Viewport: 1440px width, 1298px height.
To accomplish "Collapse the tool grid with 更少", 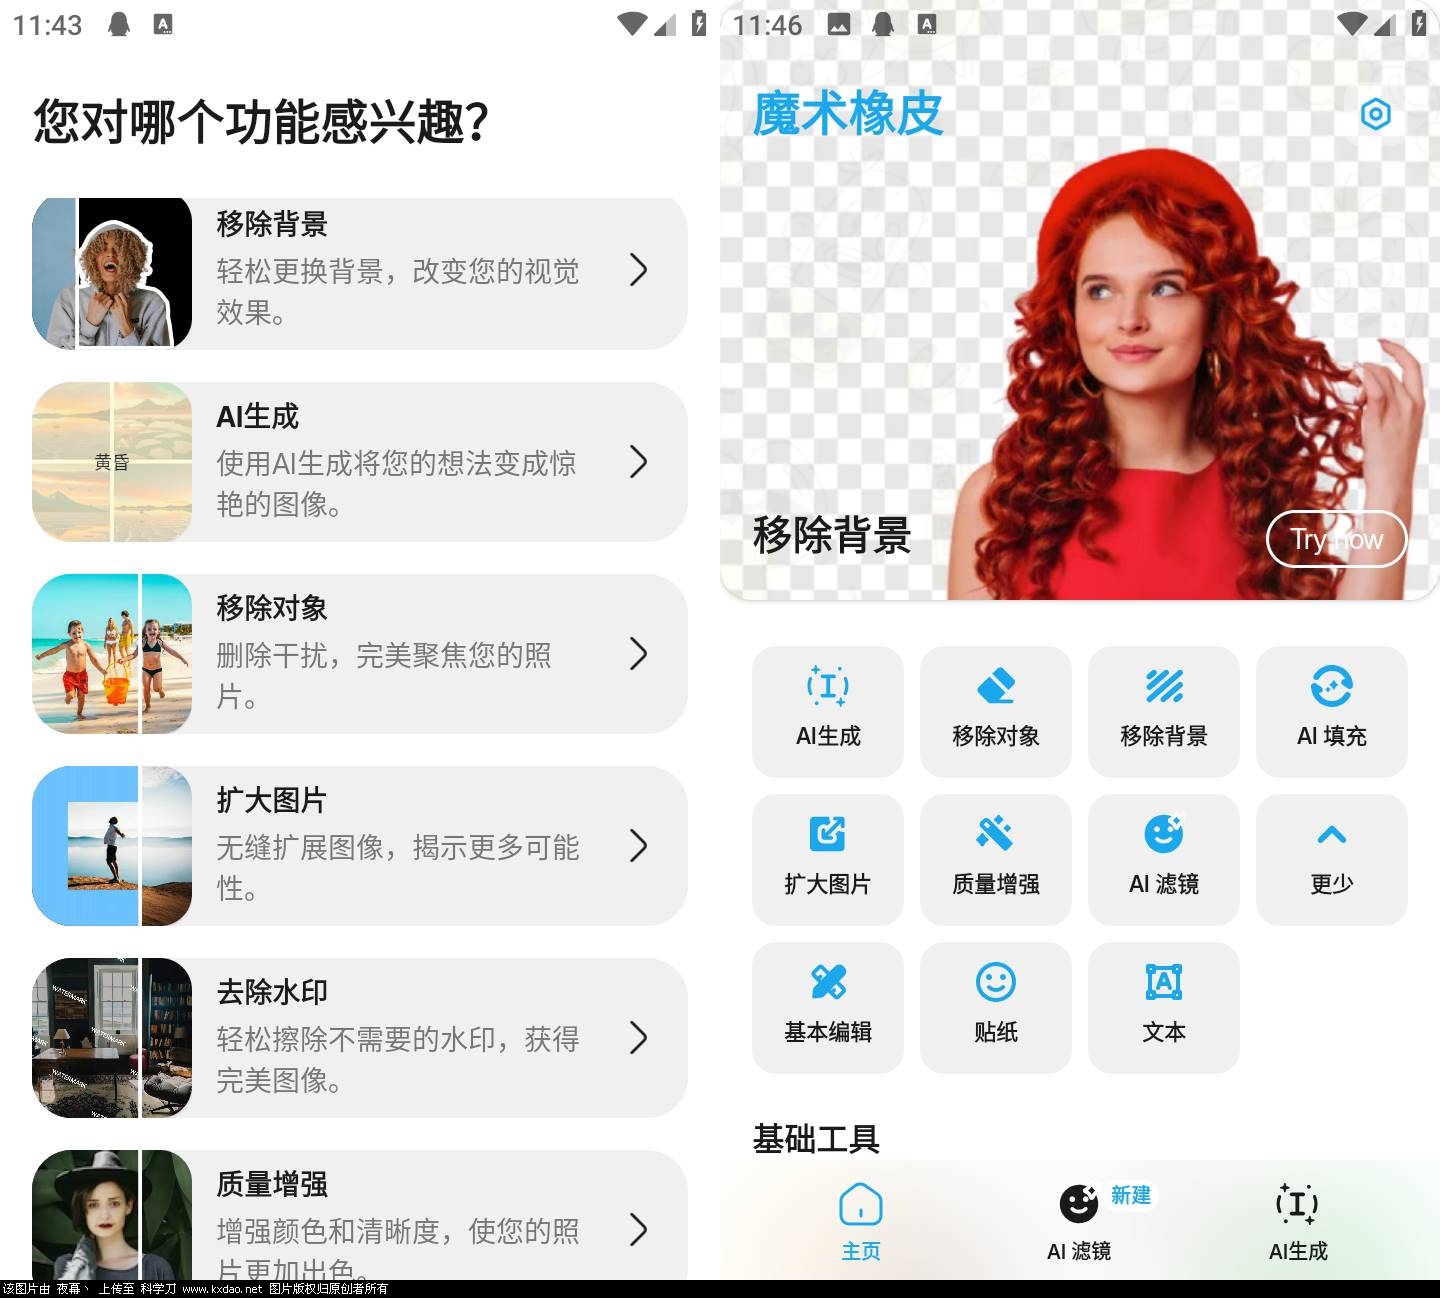I will 1331,859.
